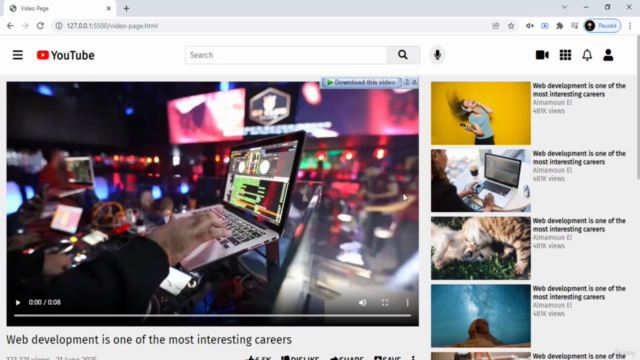Click the Paused profile button
The height and width of the screenshot is (360, 640).
pyautogui.click(x=602, y=26)
